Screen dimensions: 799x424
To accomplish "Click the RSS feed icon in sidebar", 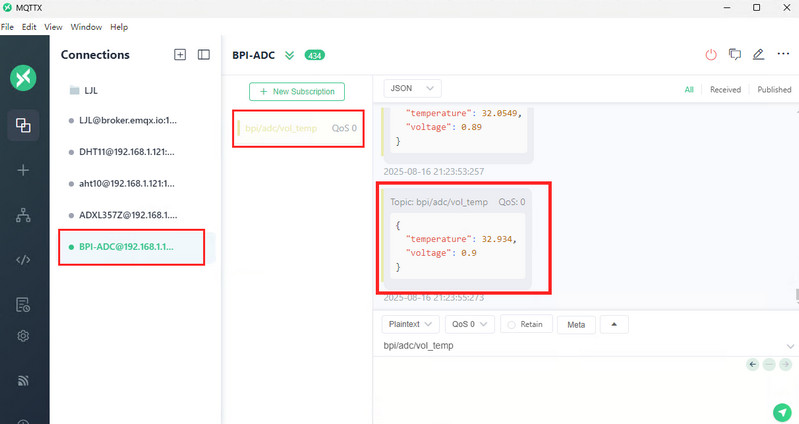I will click(23, 380).
